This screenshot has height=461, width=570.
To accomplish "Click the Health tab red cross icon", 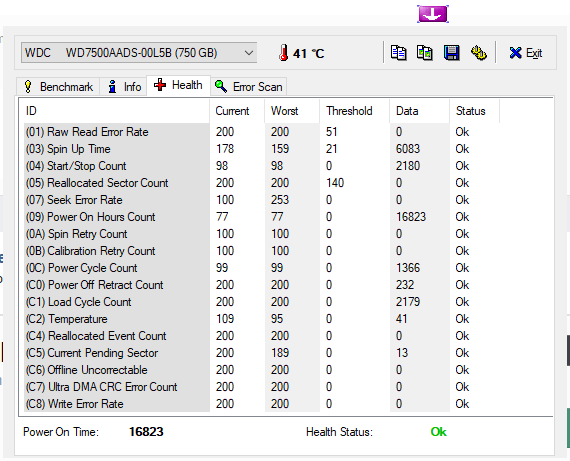I will point(160,85).
